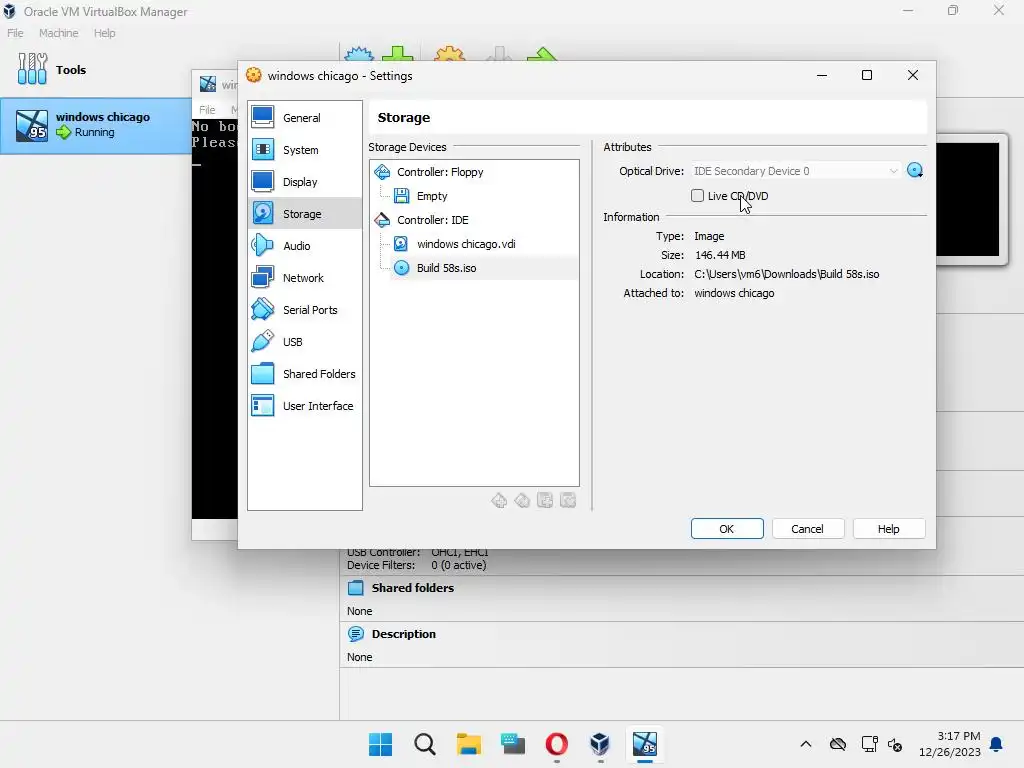Open the Windows Start menu
1024x768 pixels.
[381, 744]
